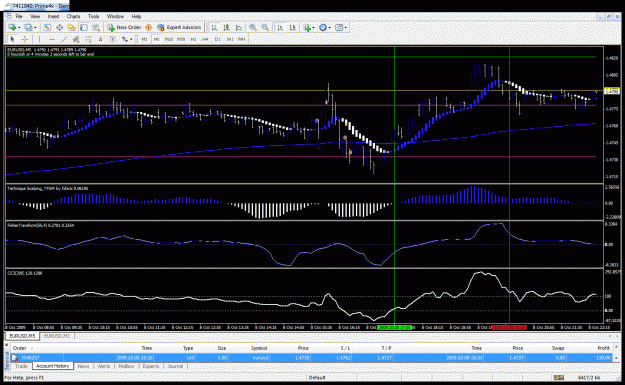
Task: Switch chart to candlesticks view icon
Action: coord(226,27)
